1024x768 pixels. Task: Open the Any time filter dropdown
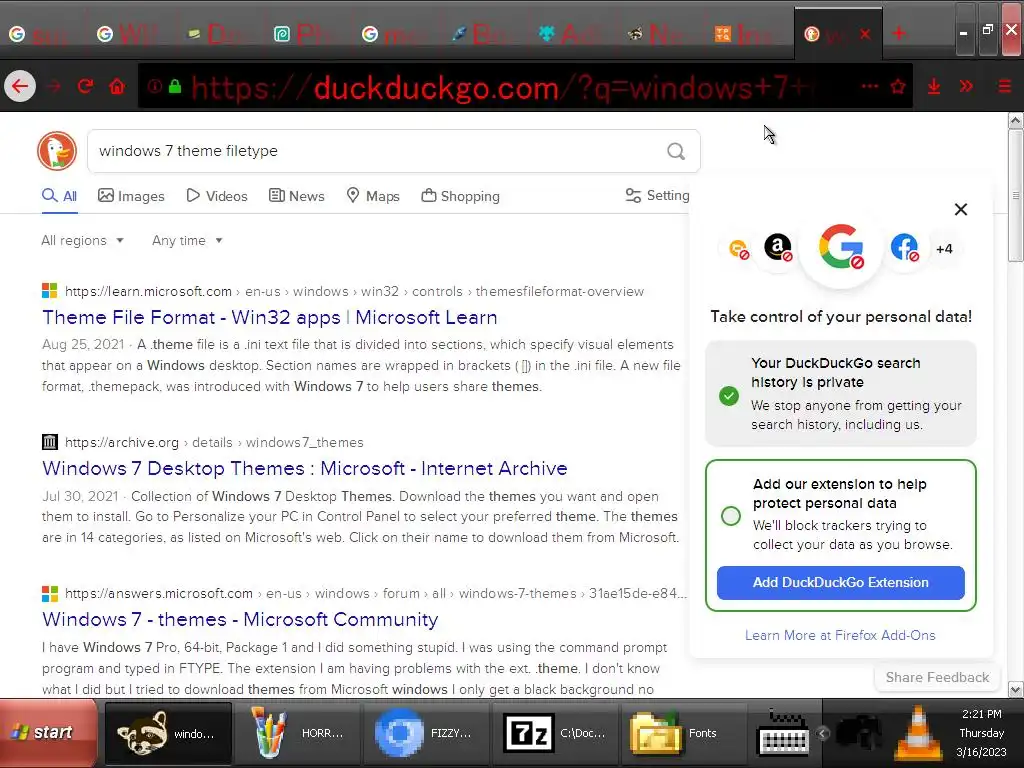(187, 240)
